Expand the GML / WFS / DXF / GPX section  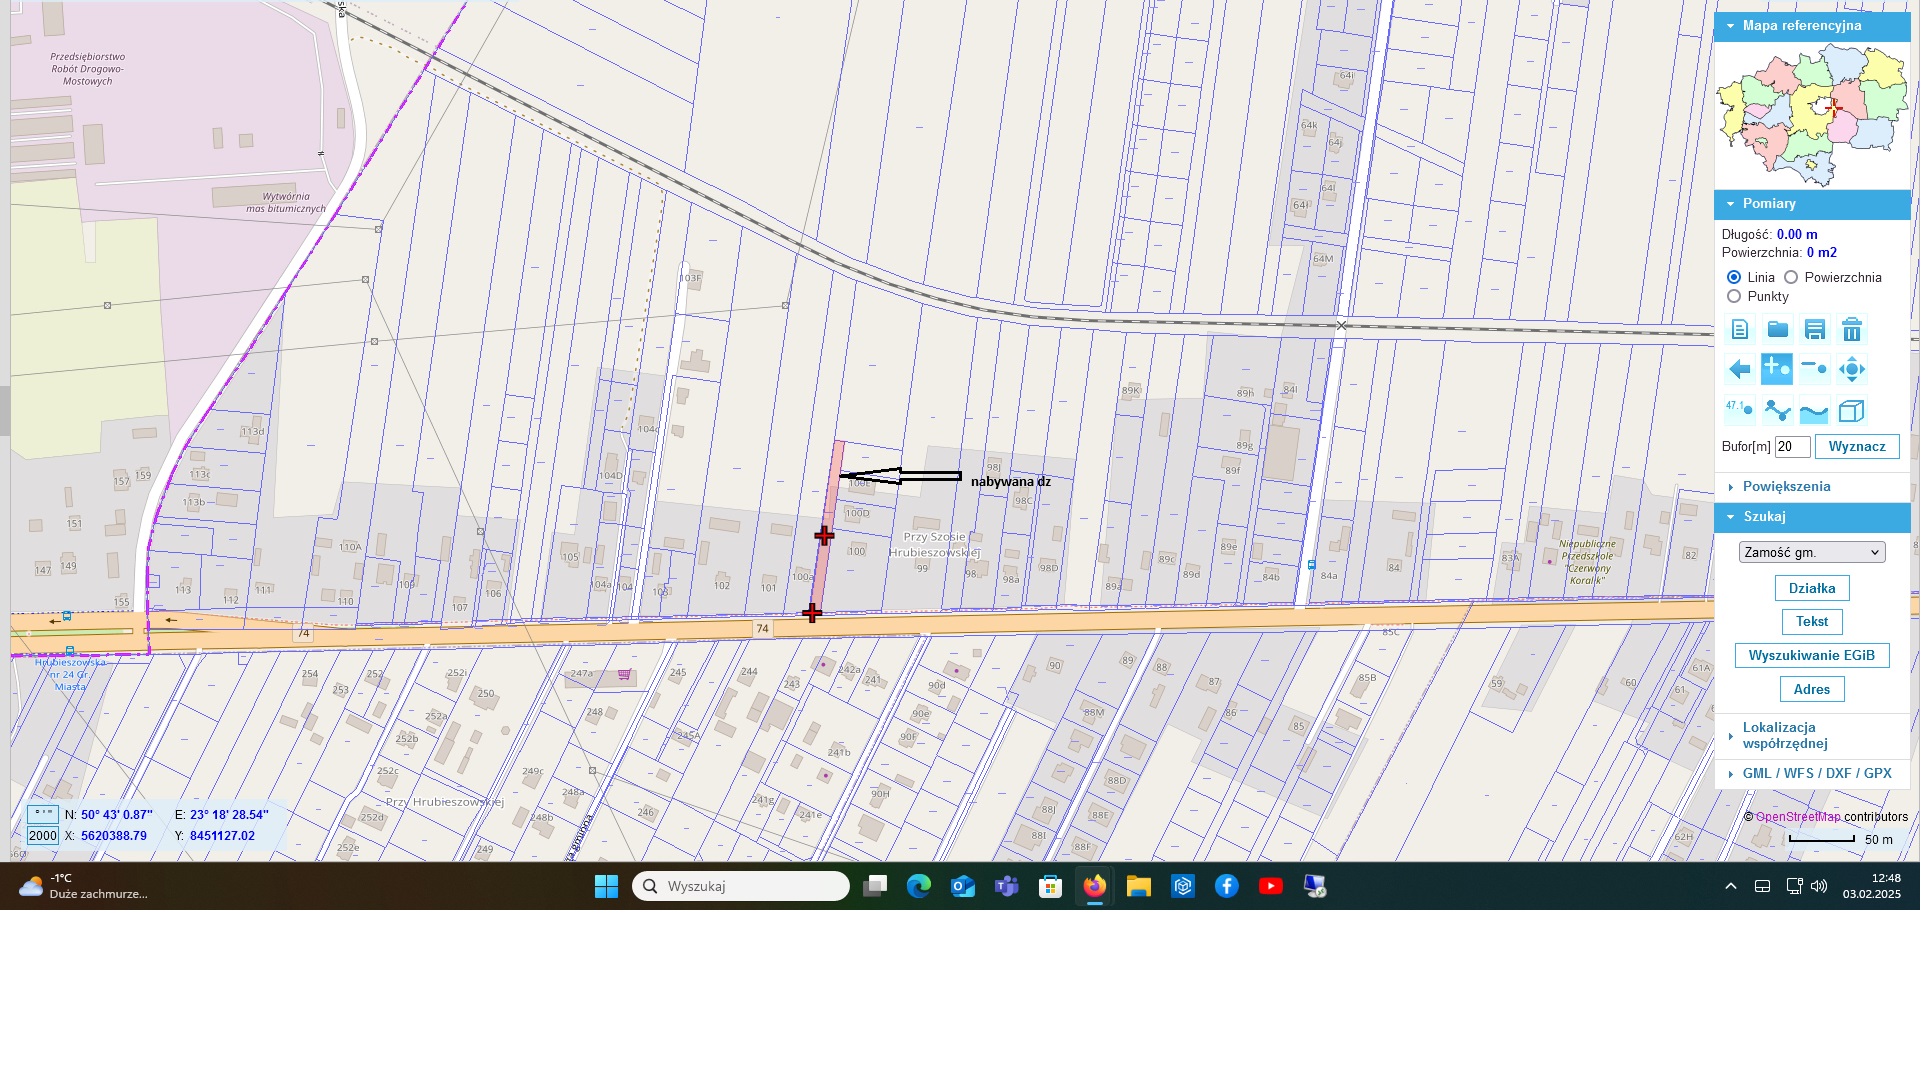pyautogui.click(x=1816, y=774)
